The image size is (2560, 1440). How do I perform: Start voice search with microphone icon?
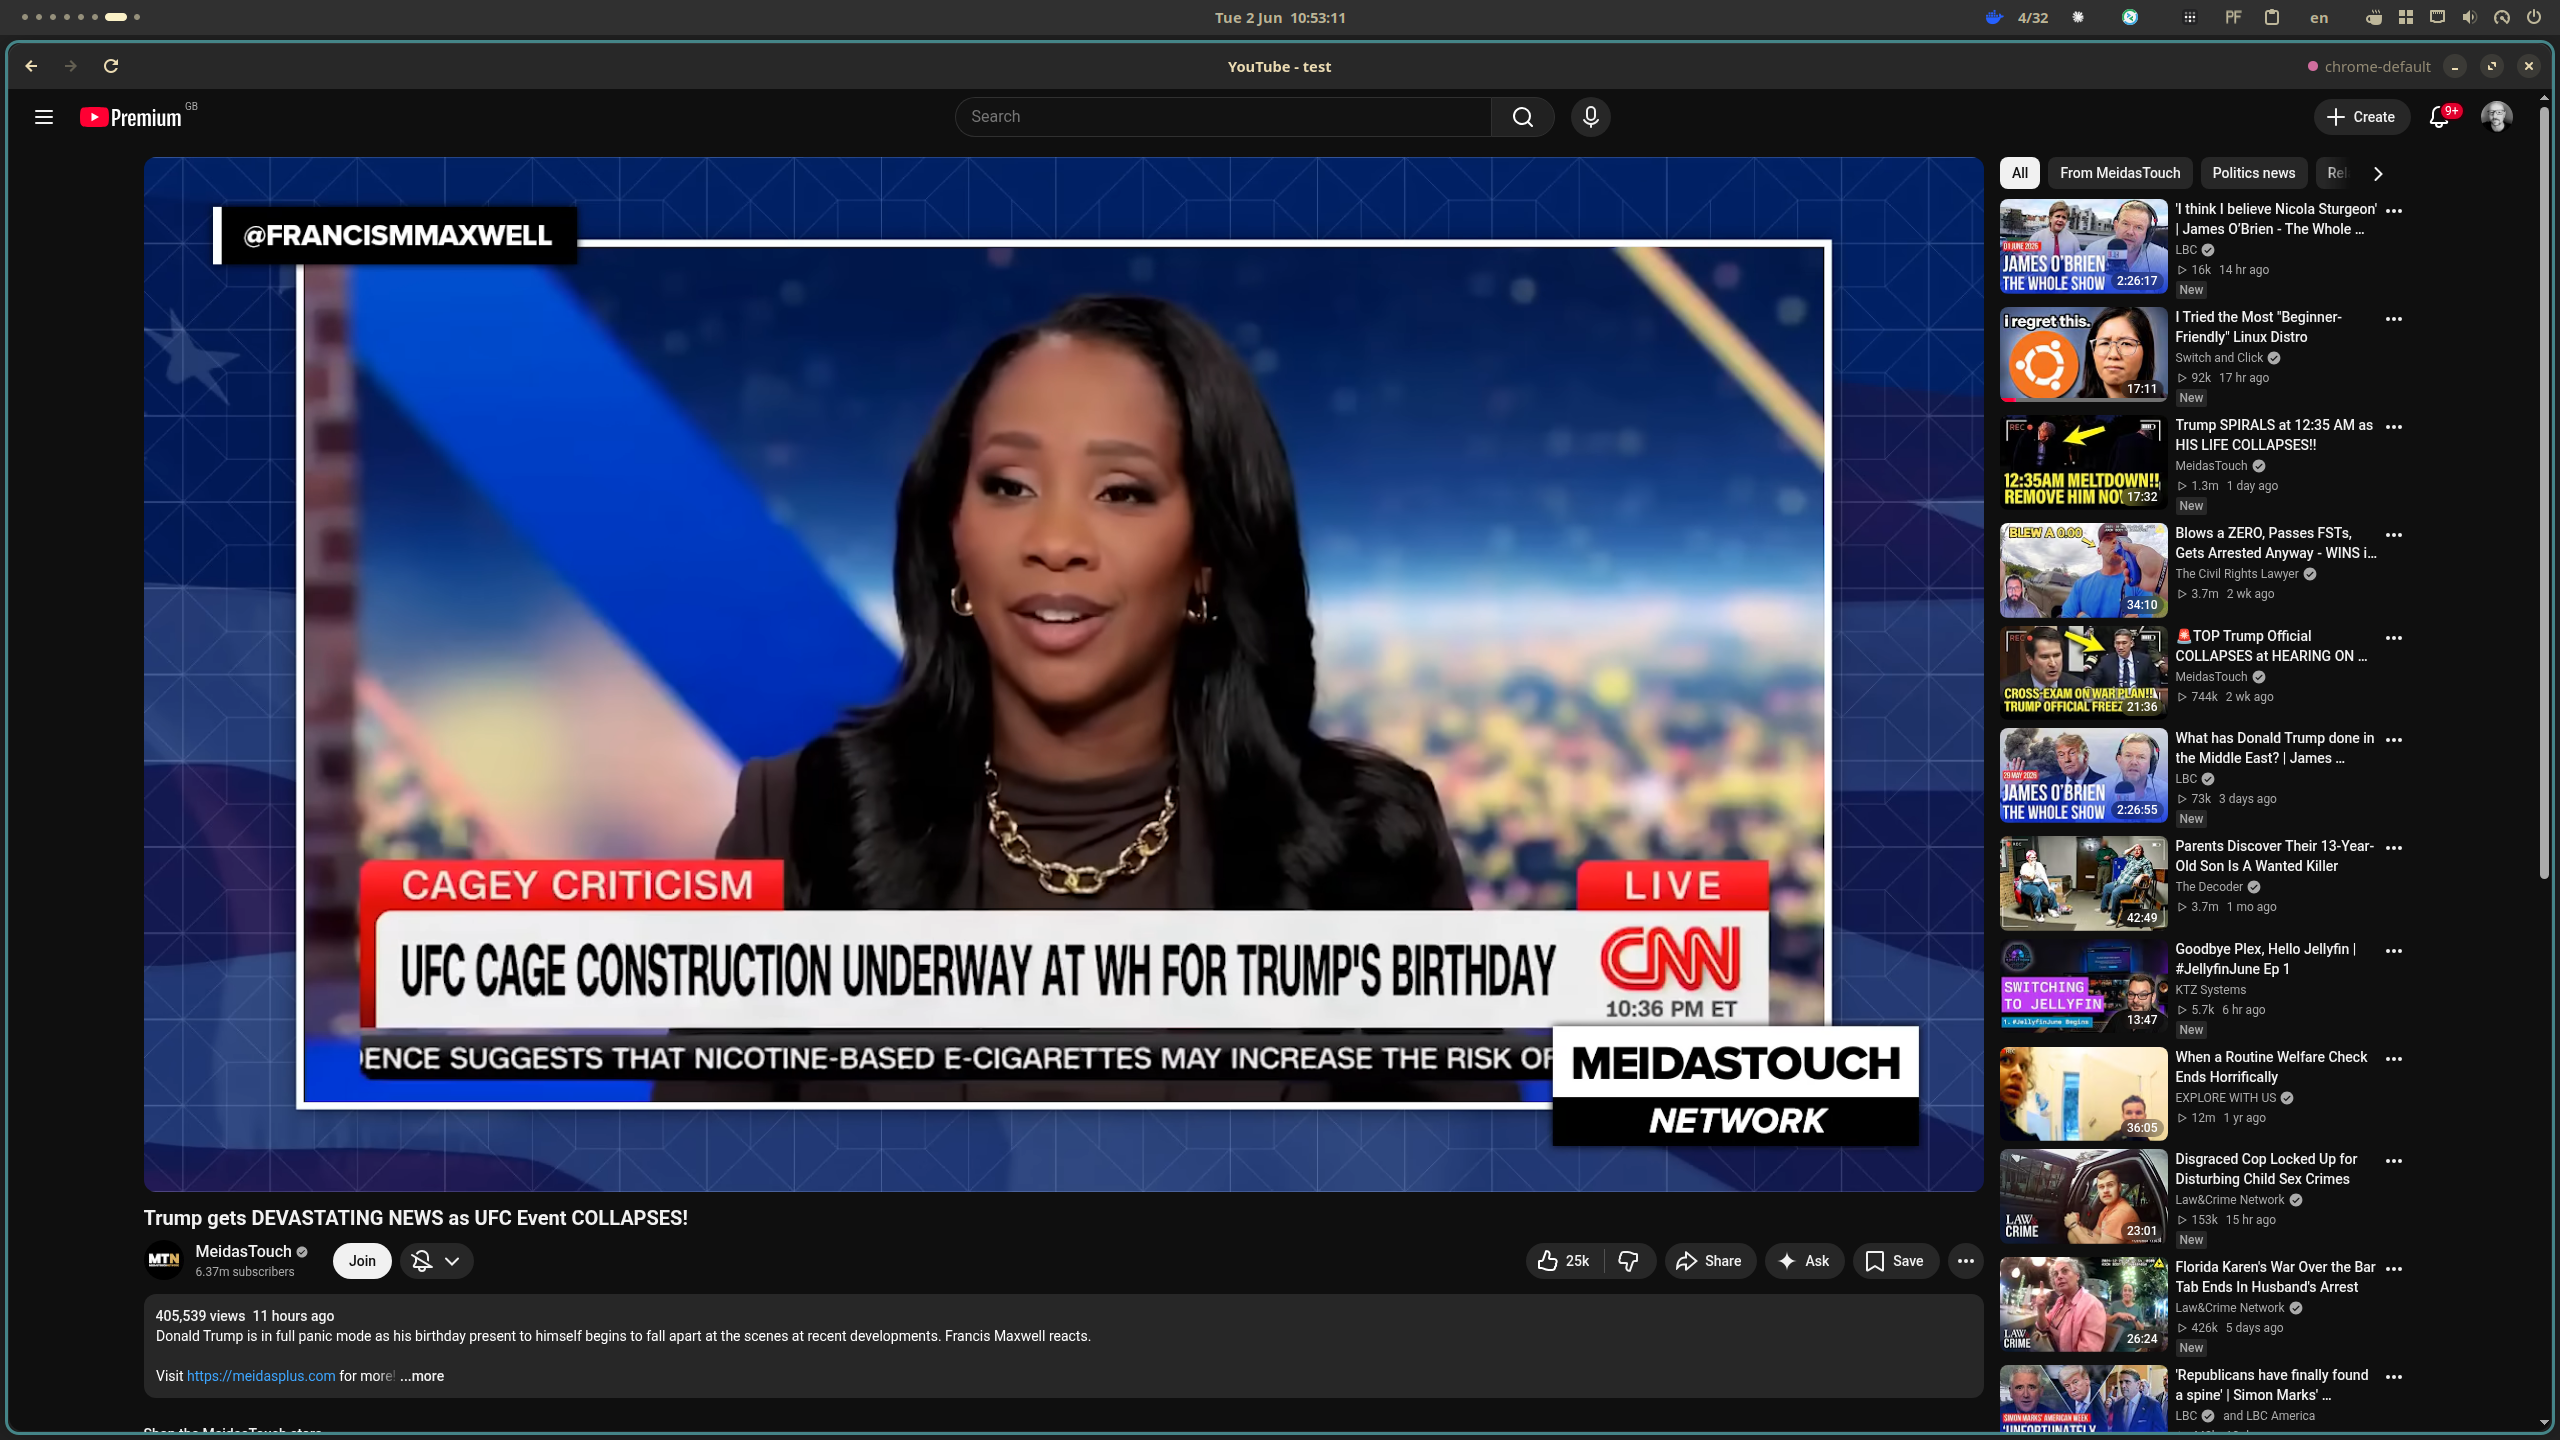1590,117
